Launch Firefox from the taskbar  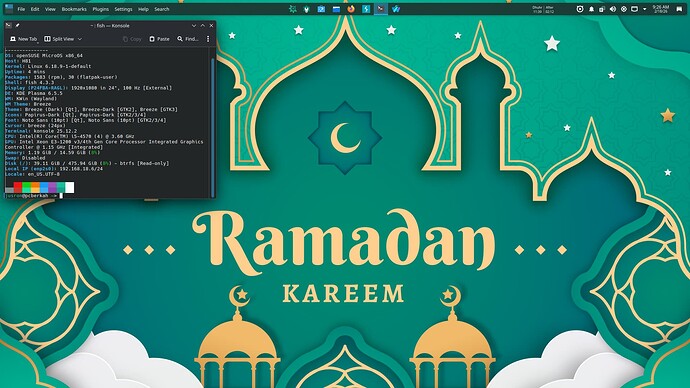[351, 9]
